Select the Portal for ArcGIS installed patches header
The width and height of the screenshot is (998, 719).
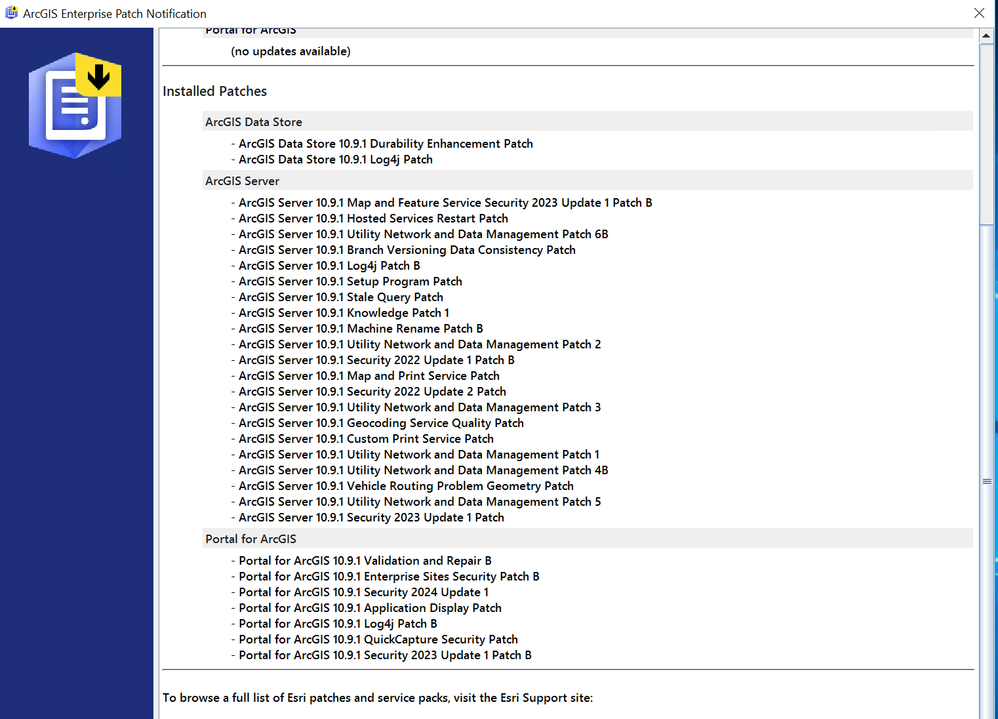[x=587, y=539]
